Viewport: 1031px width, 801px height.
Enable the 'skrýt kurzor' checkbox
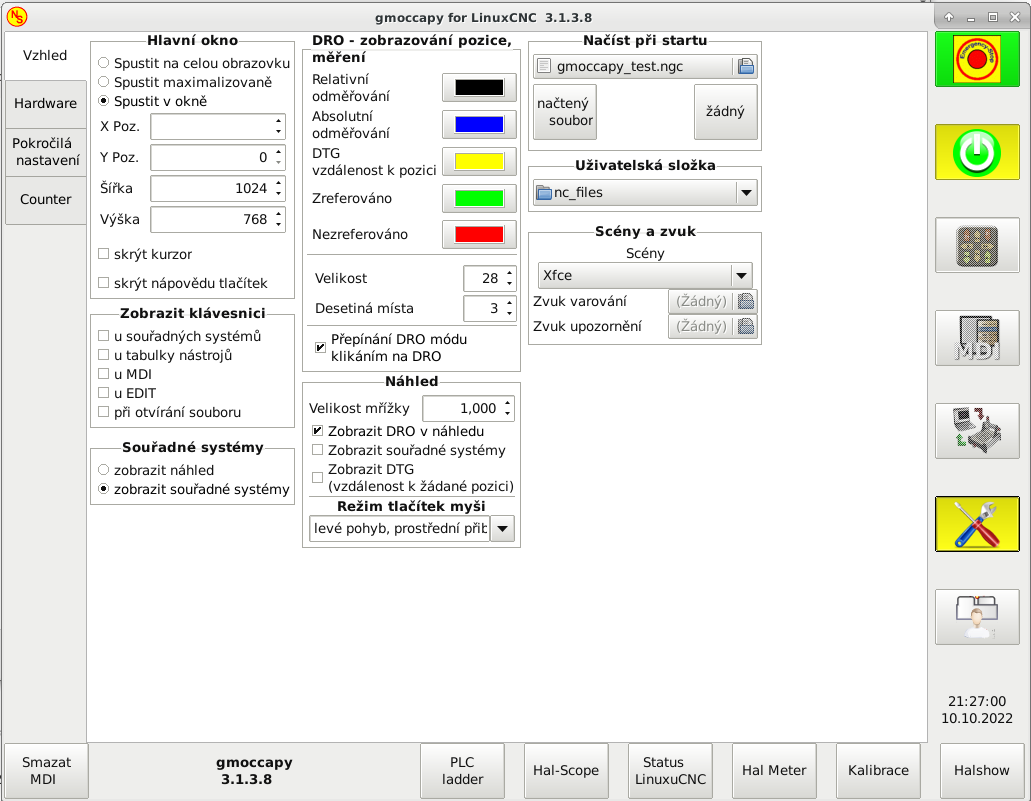click(x=104, y=254)
